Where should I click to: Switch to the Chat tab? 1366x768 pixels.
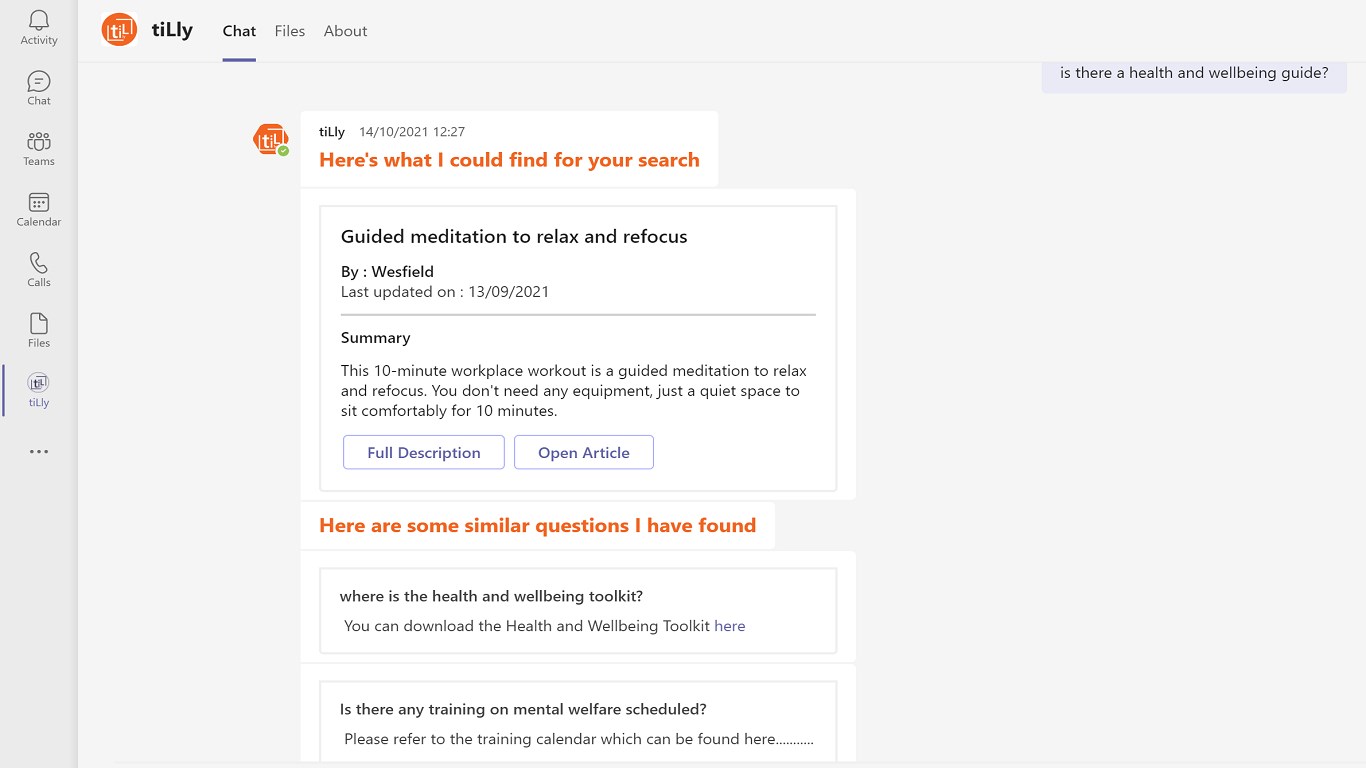(x=239, y=31)
